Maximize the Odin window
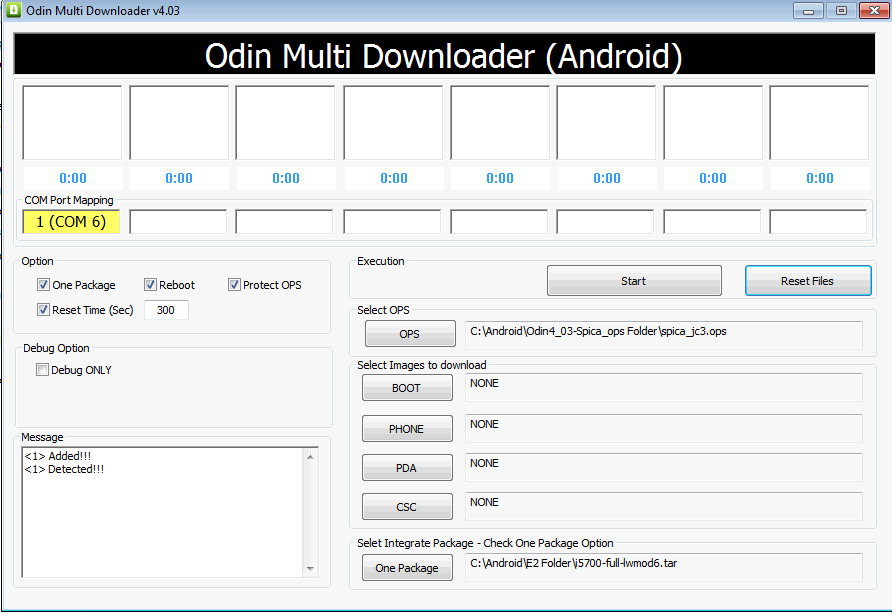 click(841, 10)
